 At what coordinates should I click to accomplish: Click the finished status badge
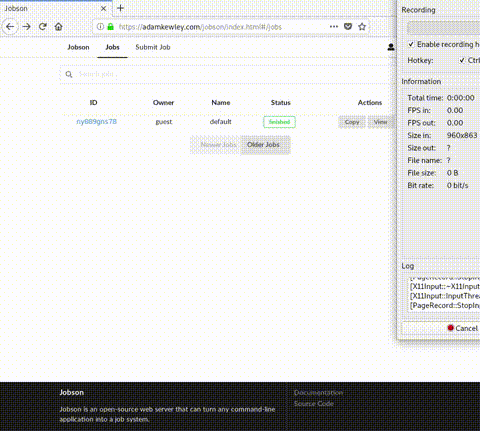click(x=279, y=122)
